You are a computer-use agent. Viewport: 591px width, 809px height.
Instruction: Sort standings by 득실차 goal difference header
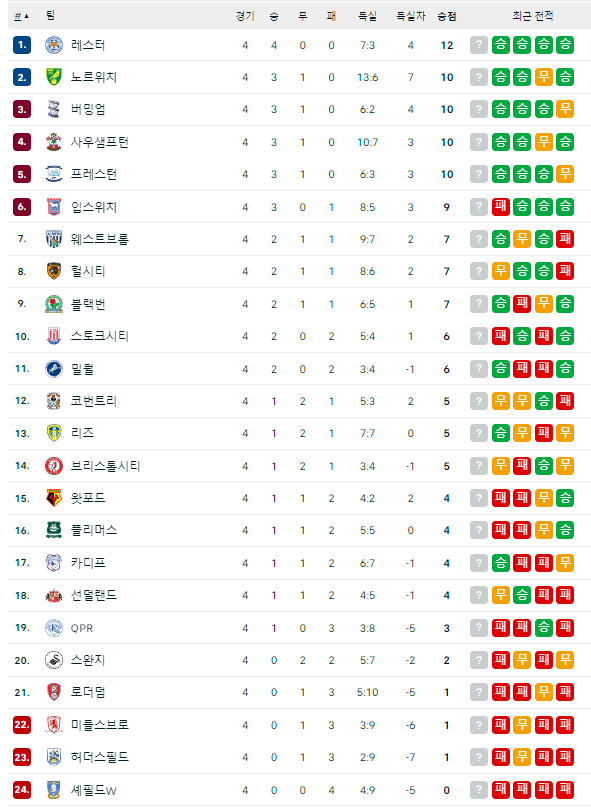click(x=410, y=17)
